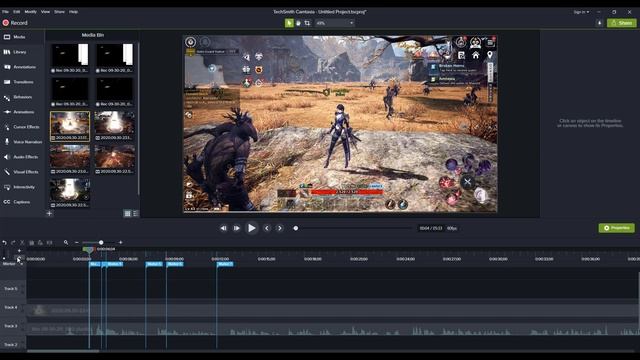Click the plus Import Media button
640x360 pixels.
tap(49, 213)
